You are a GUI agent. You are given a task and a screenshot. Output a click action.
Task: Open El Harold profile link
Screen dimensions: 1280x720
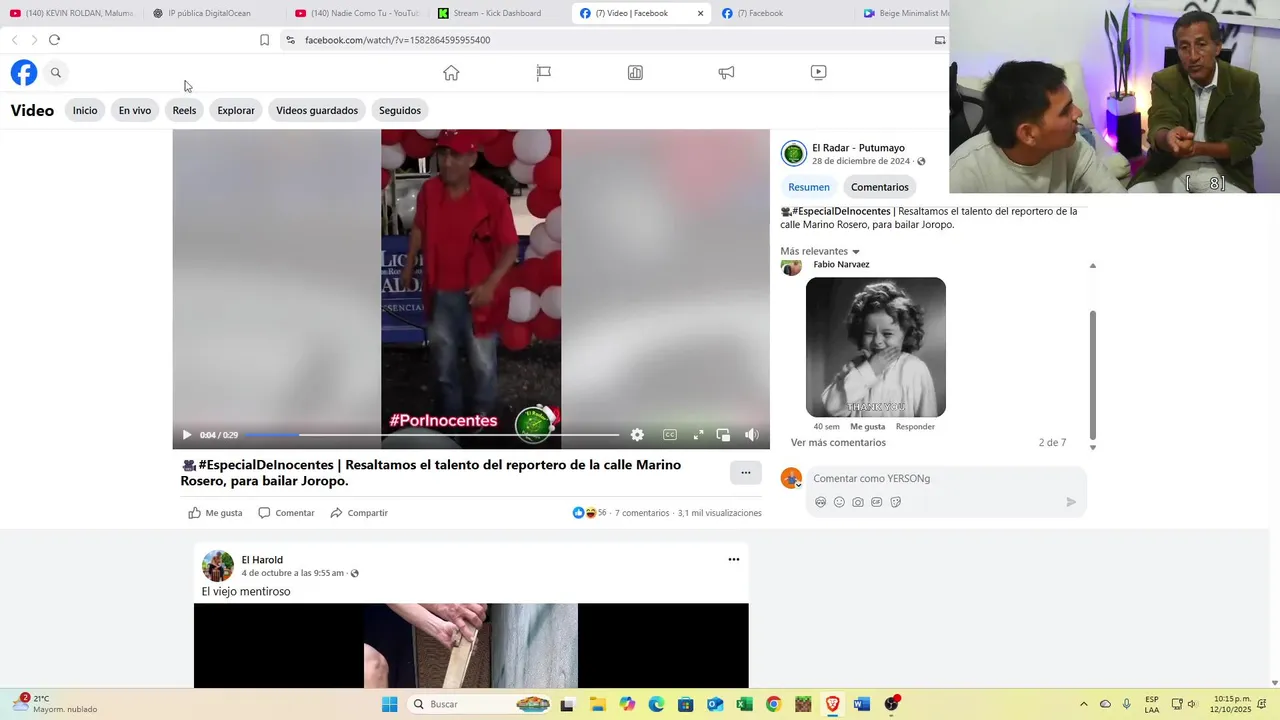(x=262, y=560)
